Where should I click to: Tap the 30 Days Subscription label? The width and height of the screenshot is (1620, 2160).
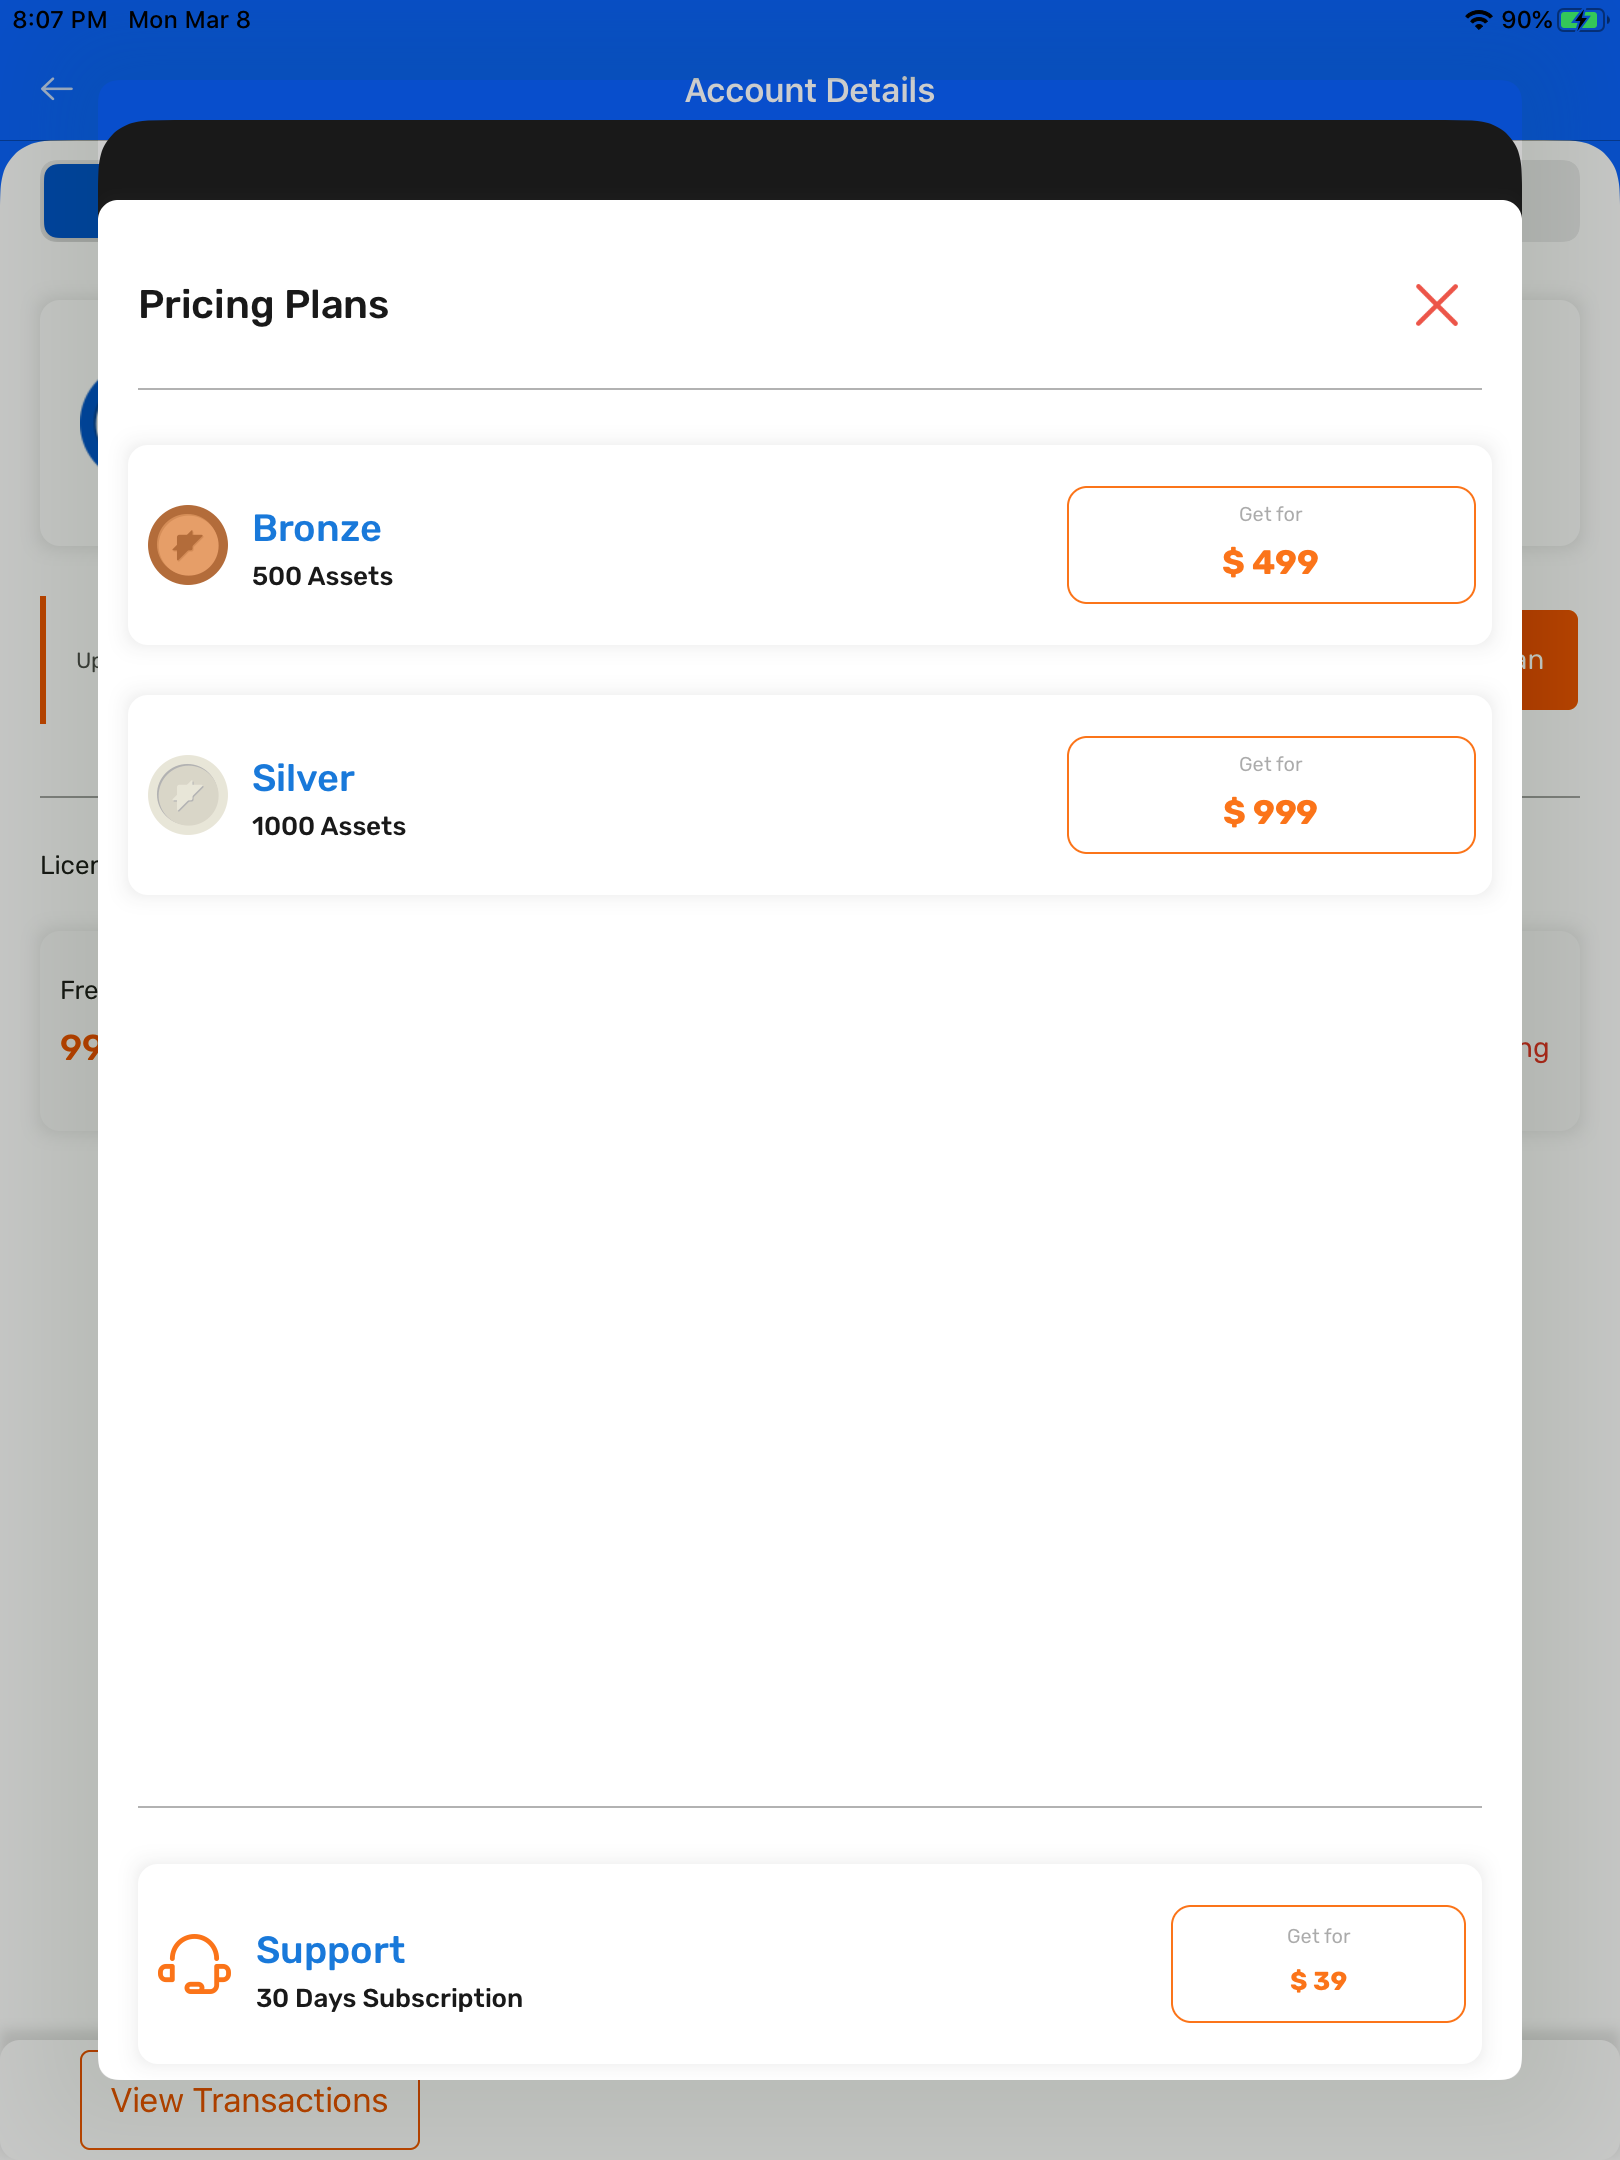389,1998
